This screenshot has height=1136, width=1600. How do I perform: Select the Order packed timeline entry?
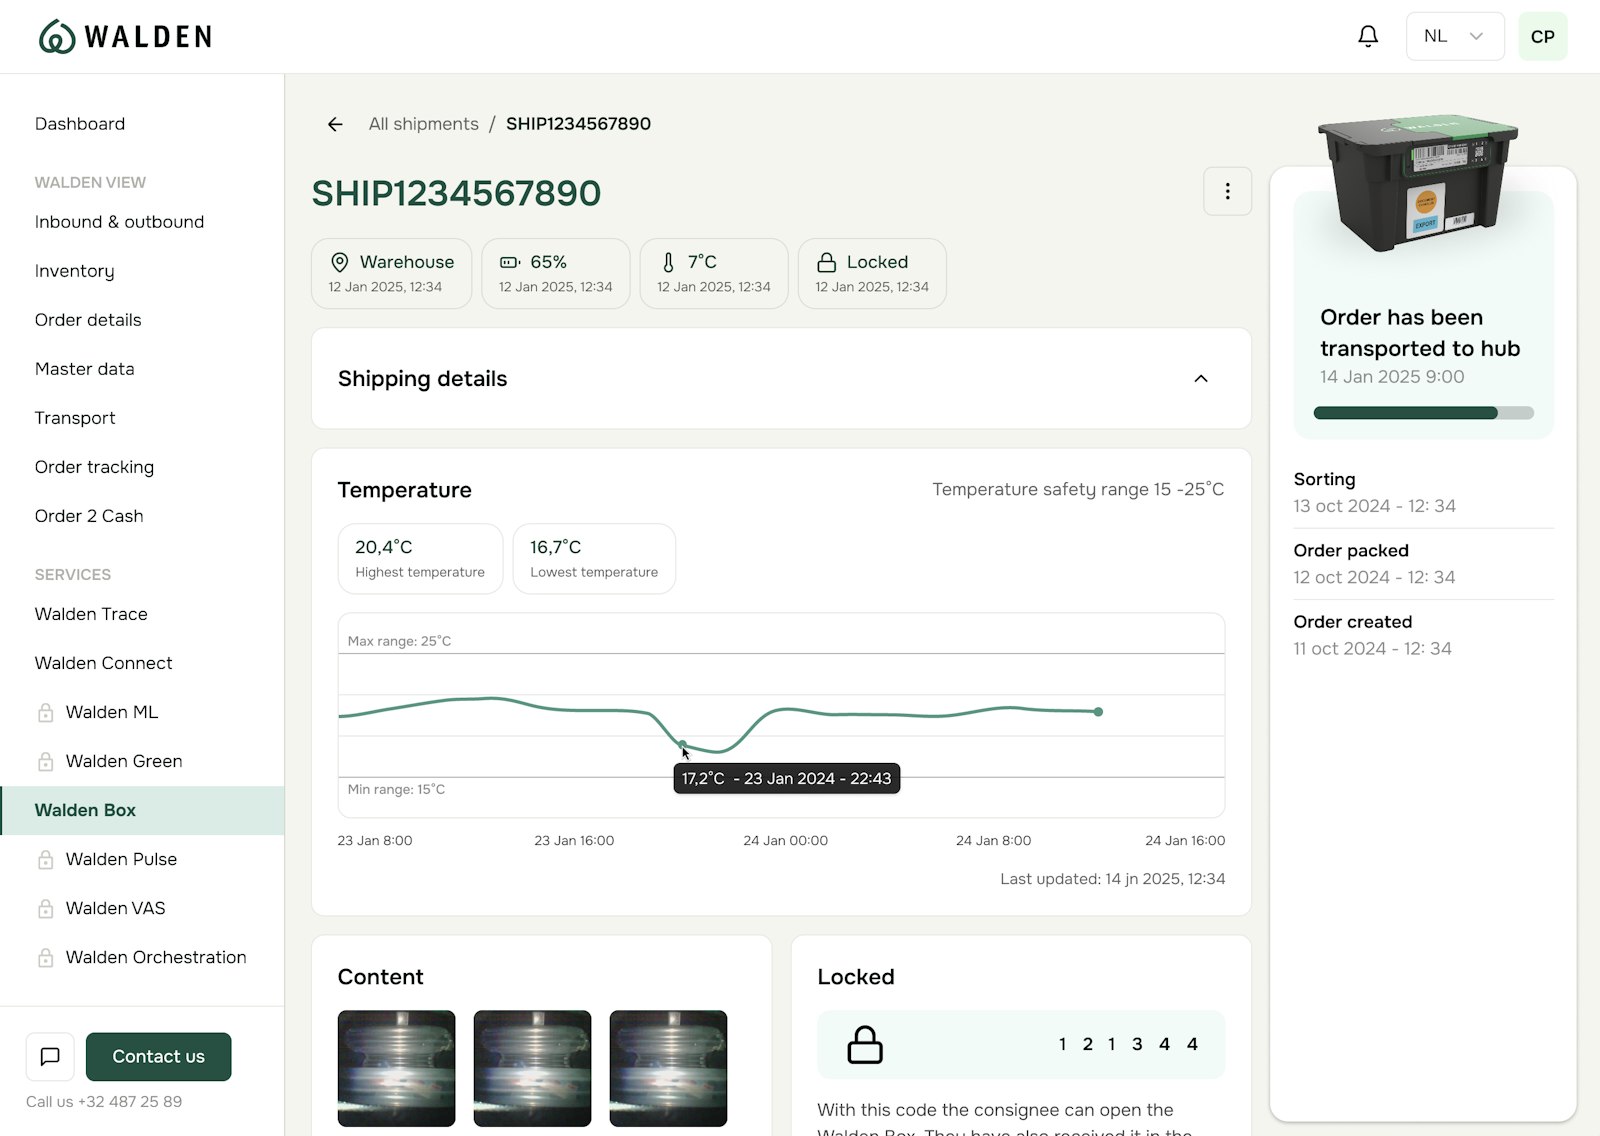1423,564
